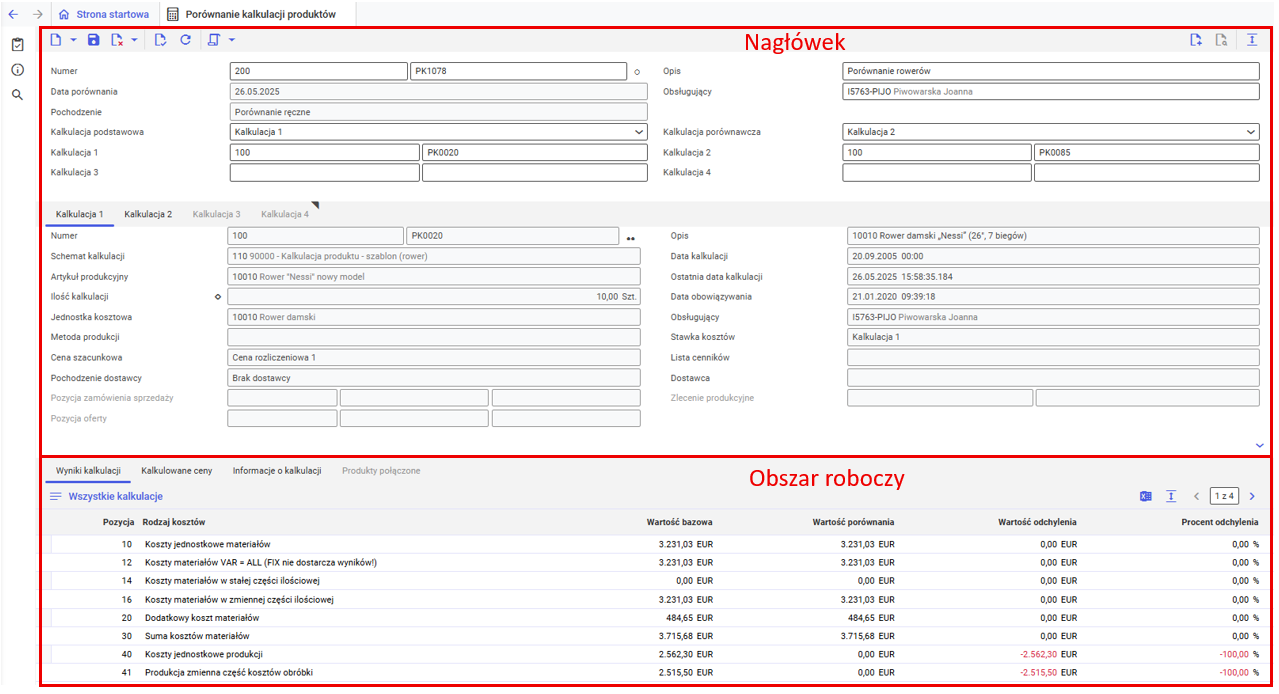1279x694 pixels.
Task: Click the PK1078 number field
Action: [518, 72]
